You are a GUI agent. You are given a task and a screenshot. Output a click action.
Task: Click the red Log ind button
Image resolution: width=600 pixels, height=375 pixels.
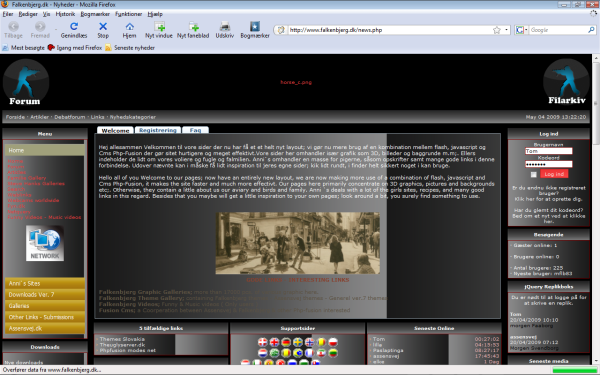(554, 174)
